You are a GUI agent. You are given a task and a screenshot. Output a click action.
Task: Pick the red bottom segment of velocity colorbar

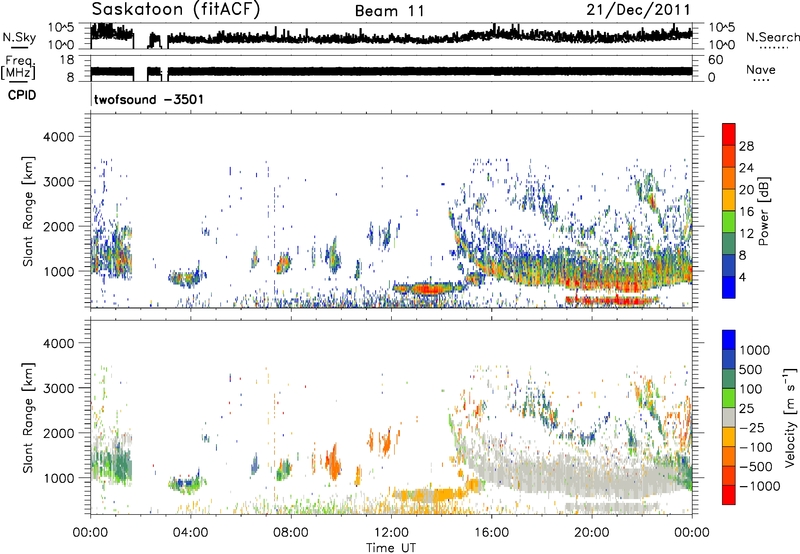(729, 495)
